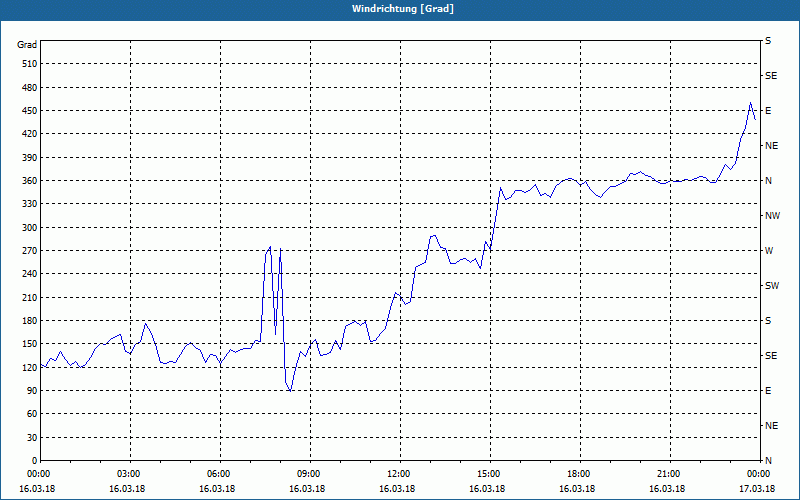
Task: Pick the S compass label level with 180
Action: pyautogui.click(x=768, y=321)
